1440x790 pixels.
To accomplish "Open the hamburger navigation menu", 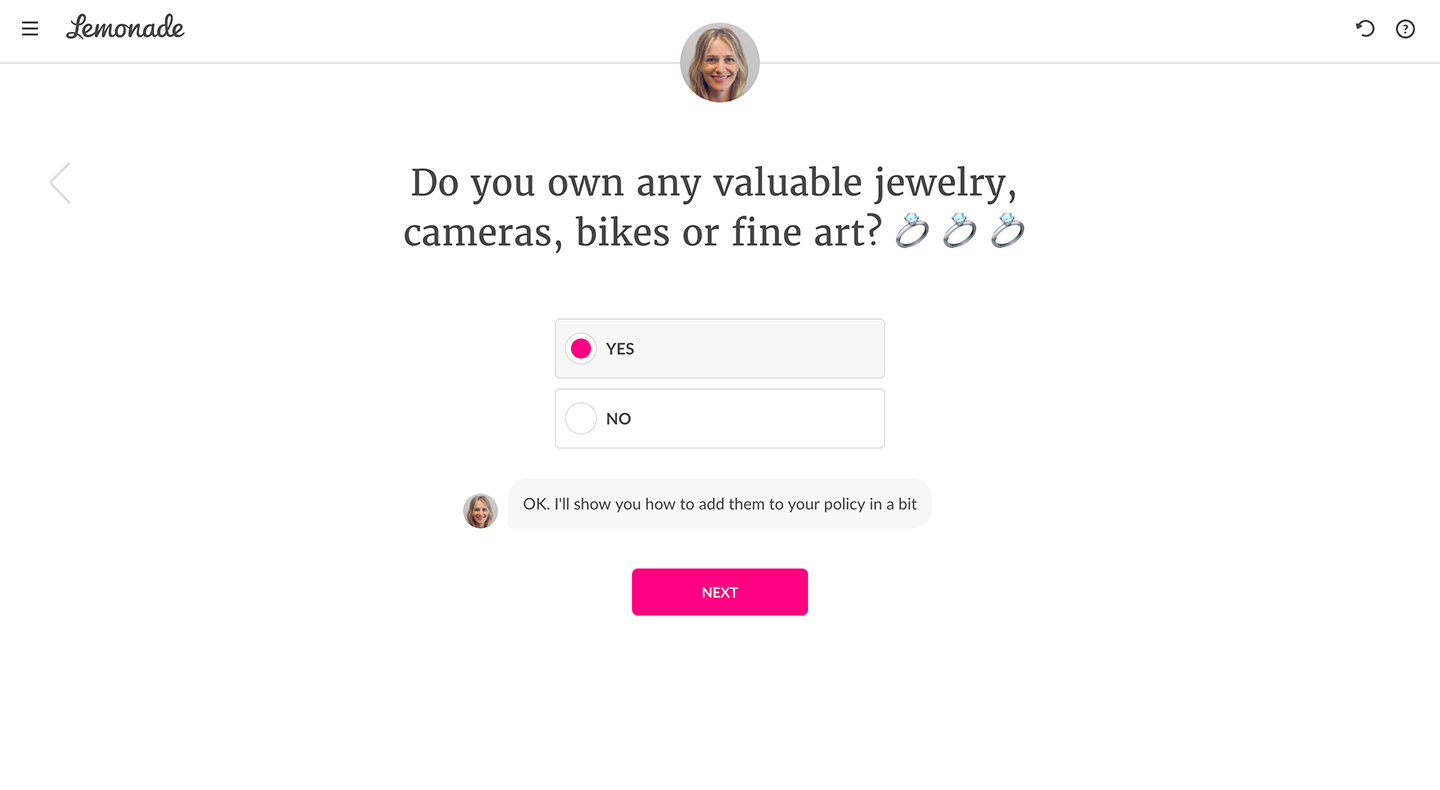I will click(29, 28).
